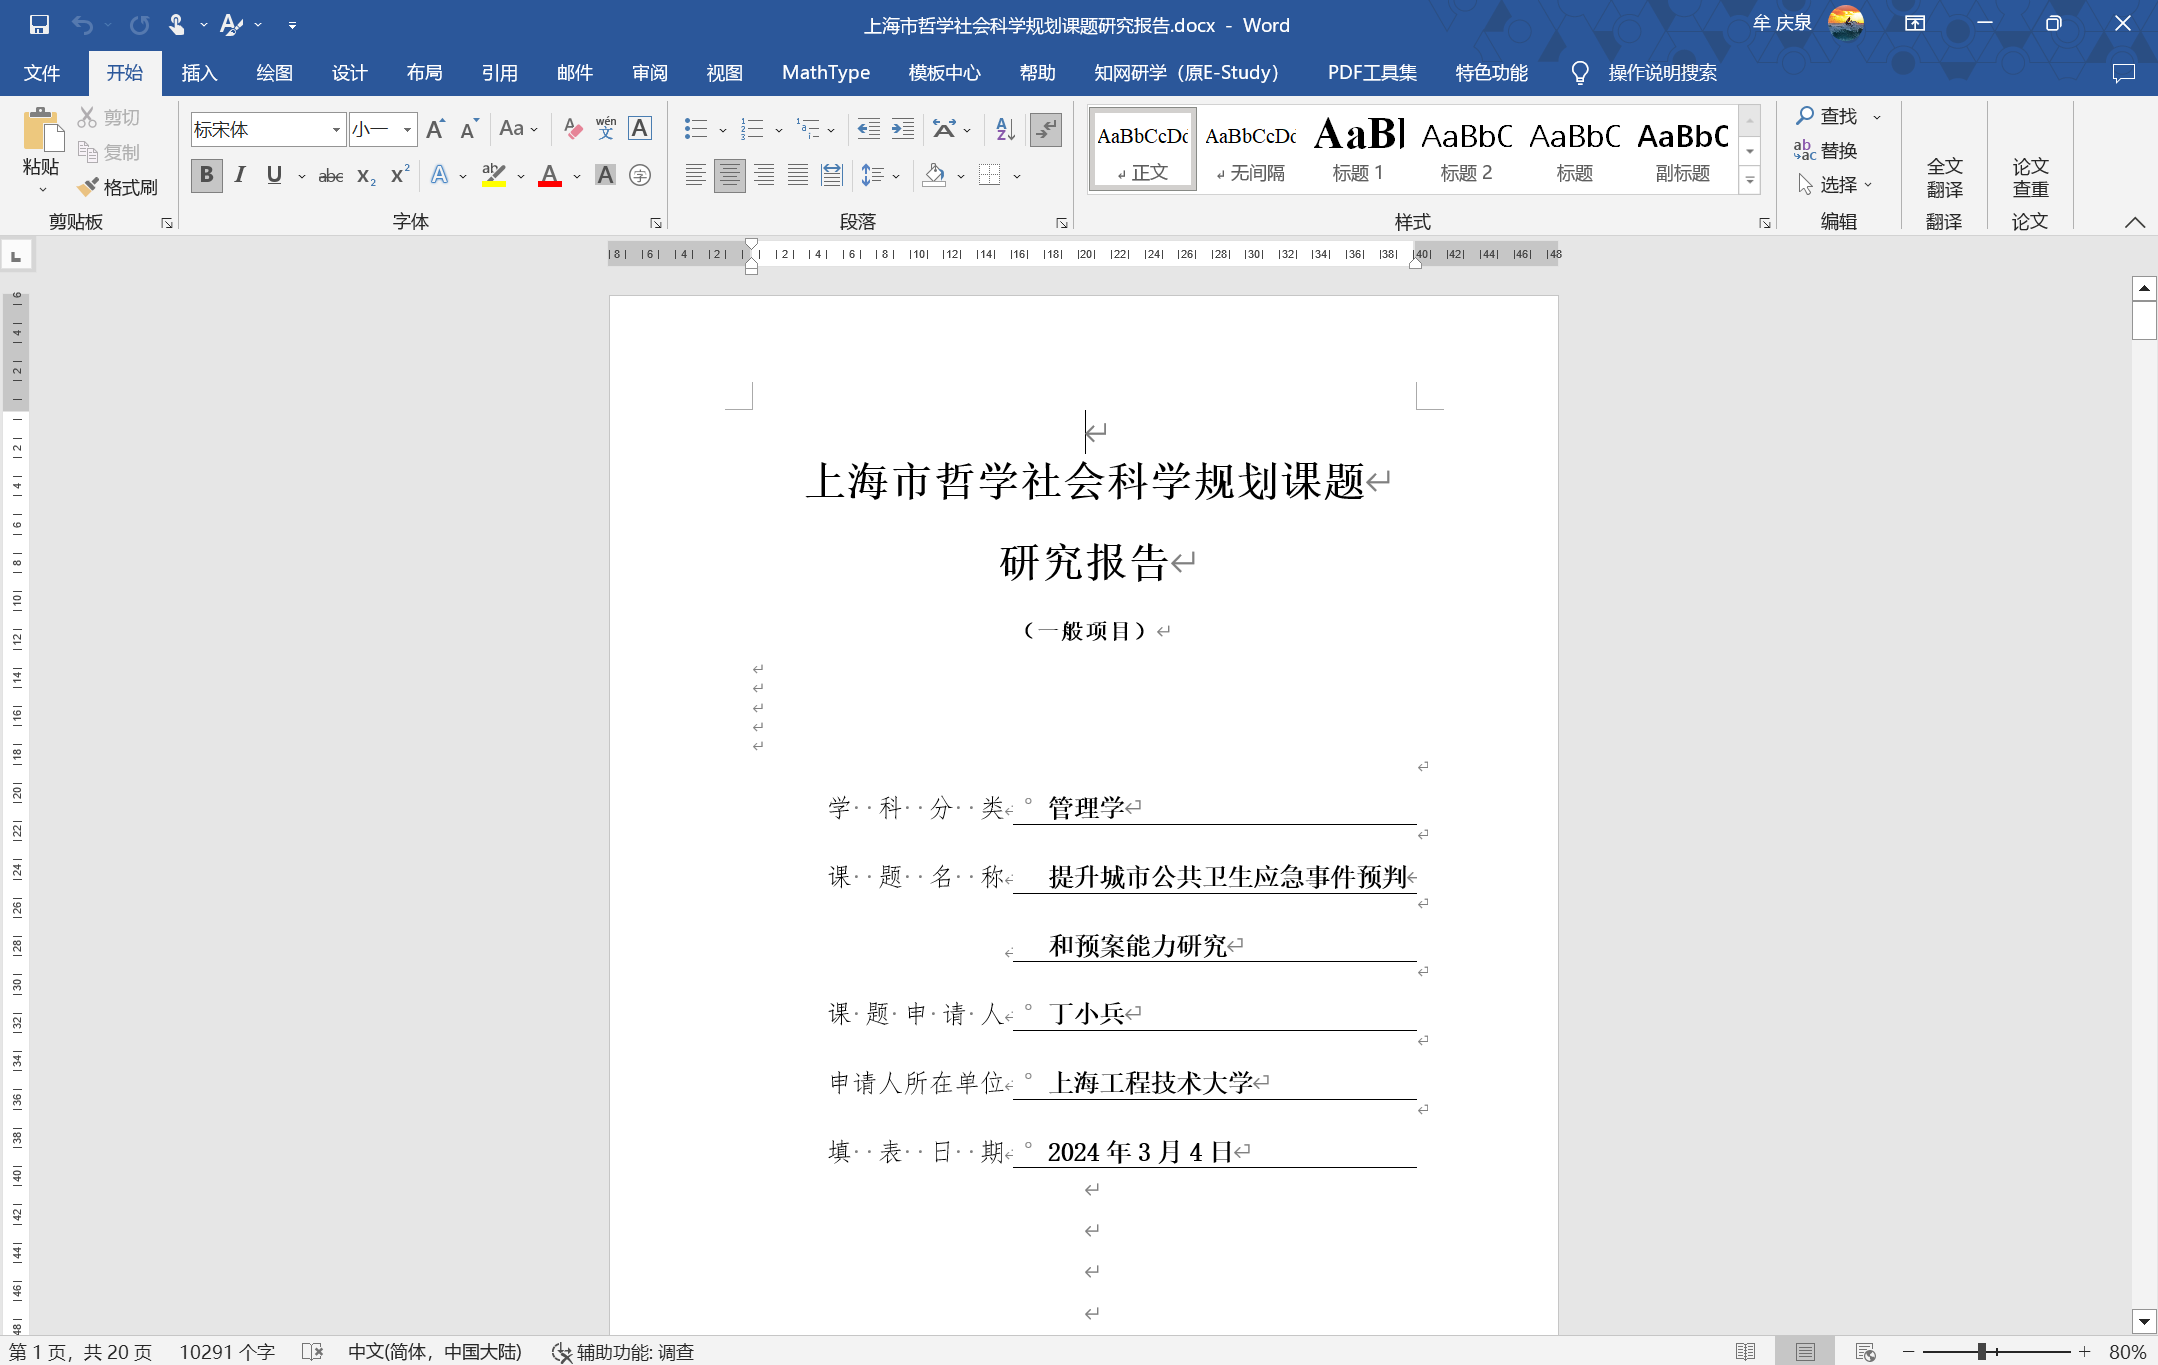Image resolution: width=2158 pixels, height=1365 pixels.
Task: Justify the paragraph text
Action: pyautogui.click(x=798, y=176)
